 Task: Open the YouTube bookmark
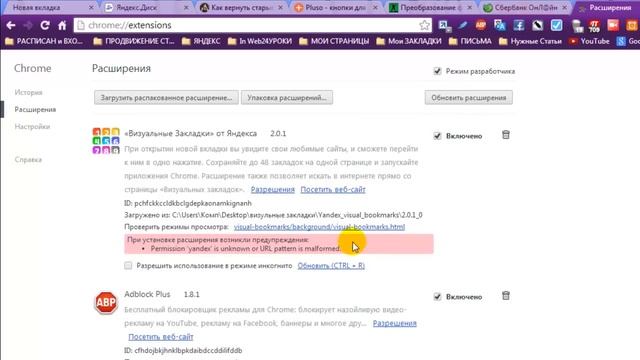click(x=589, y=41)
